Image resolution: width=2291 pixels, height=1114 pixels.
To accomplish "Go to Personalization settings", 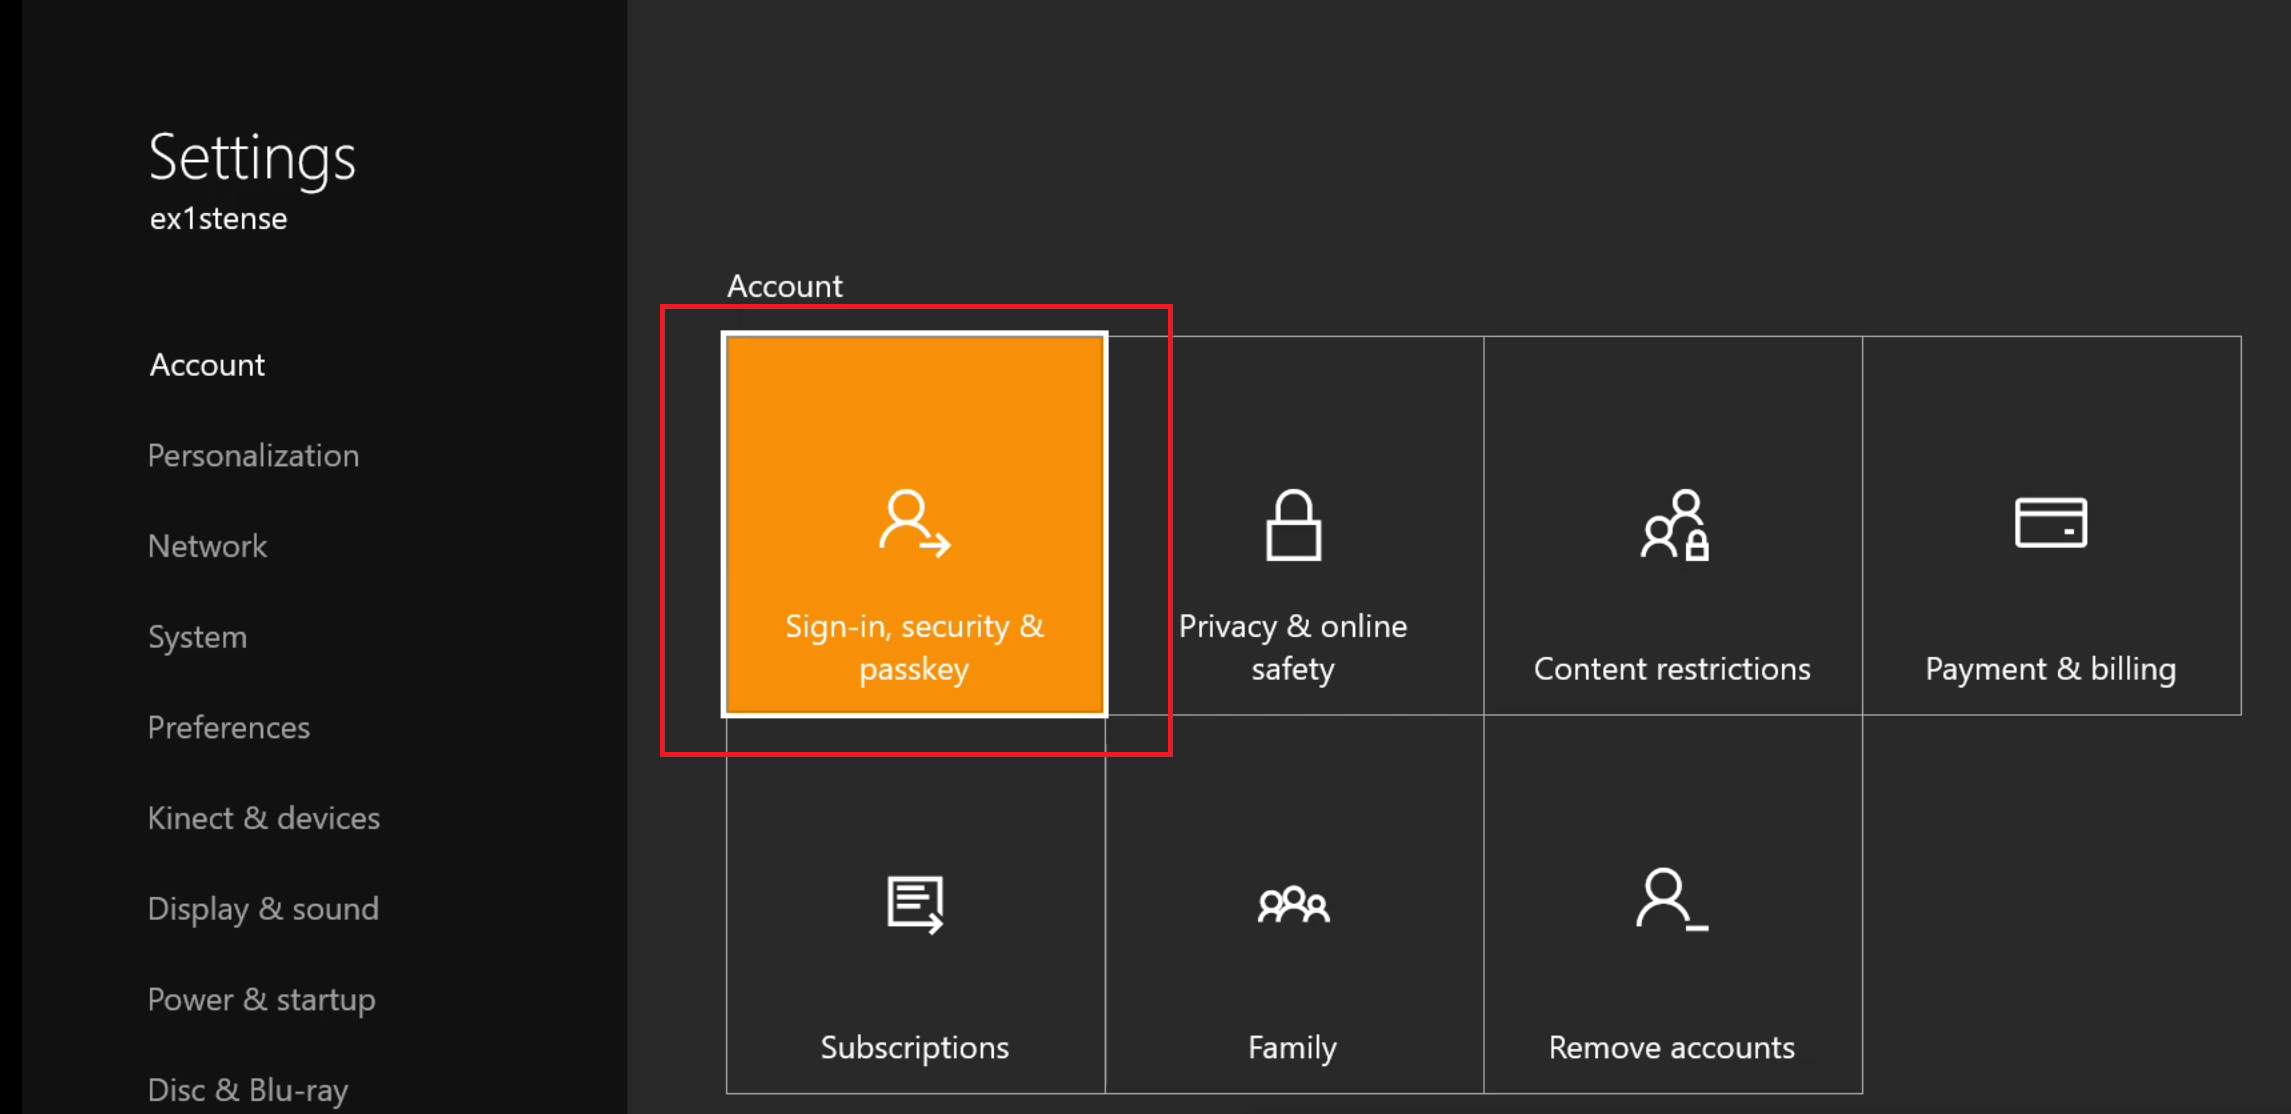I will (x=253, y=456).
